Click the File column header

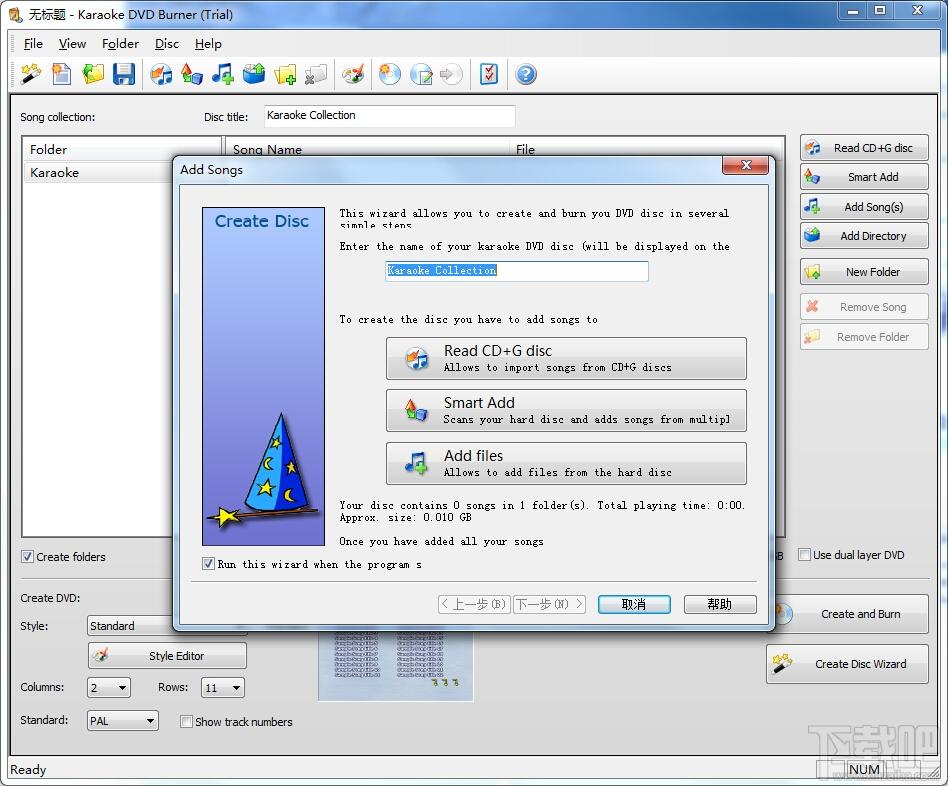[646, 149]
